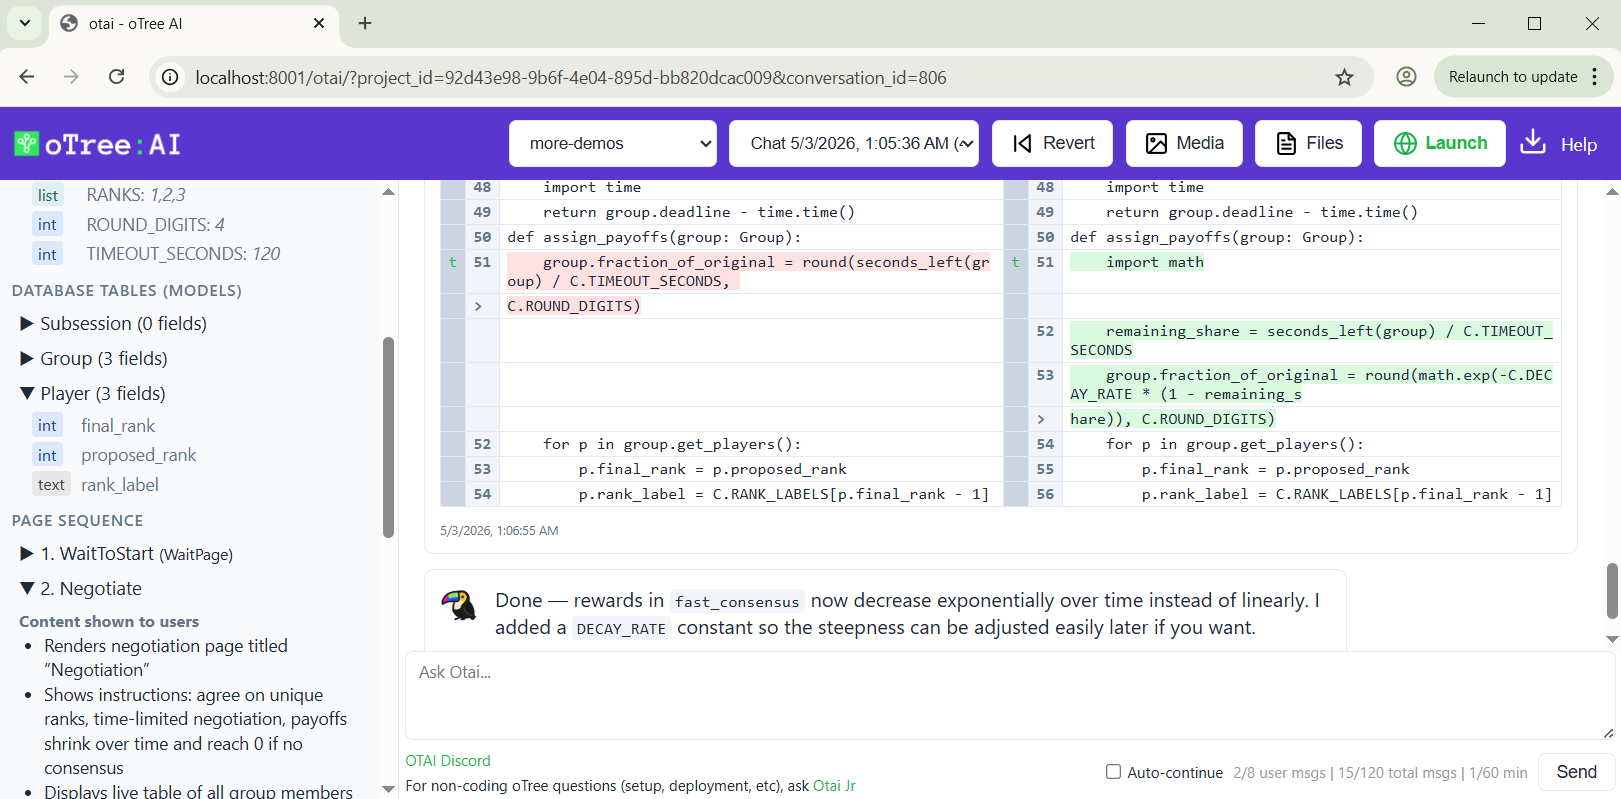Open the OTAI Discord link
This screenshot has height=799, width=1621.
coord(448,761)
